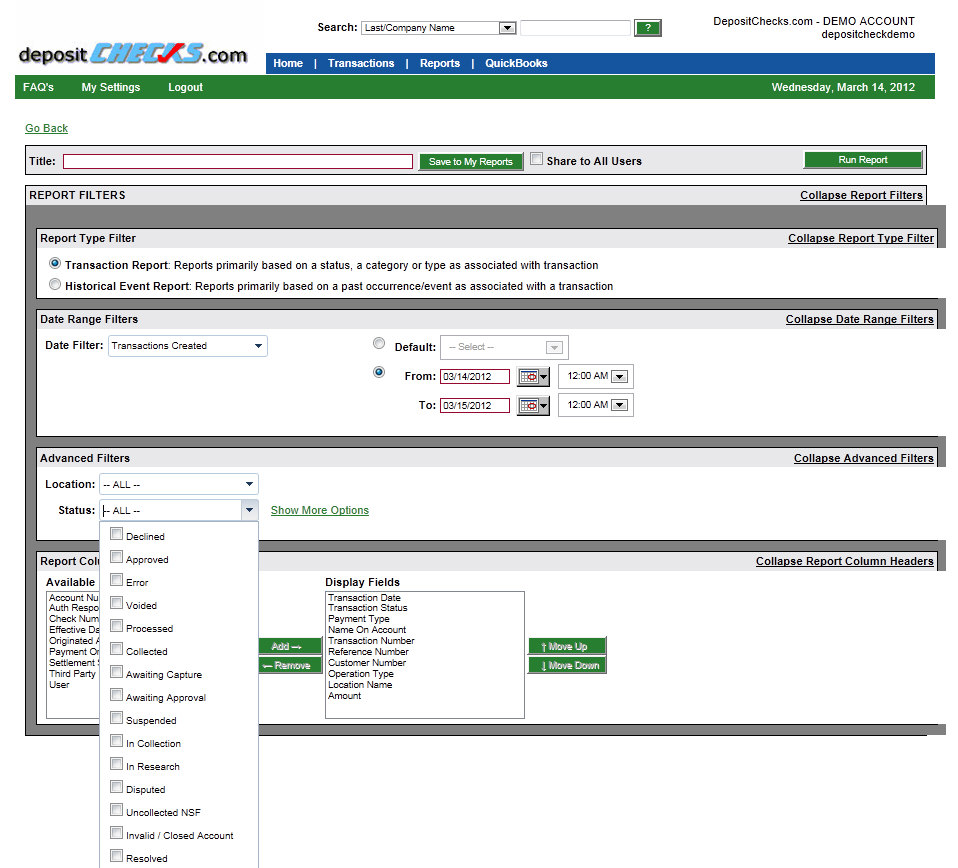Check the In Collection status checkbox

coord(116,741)
